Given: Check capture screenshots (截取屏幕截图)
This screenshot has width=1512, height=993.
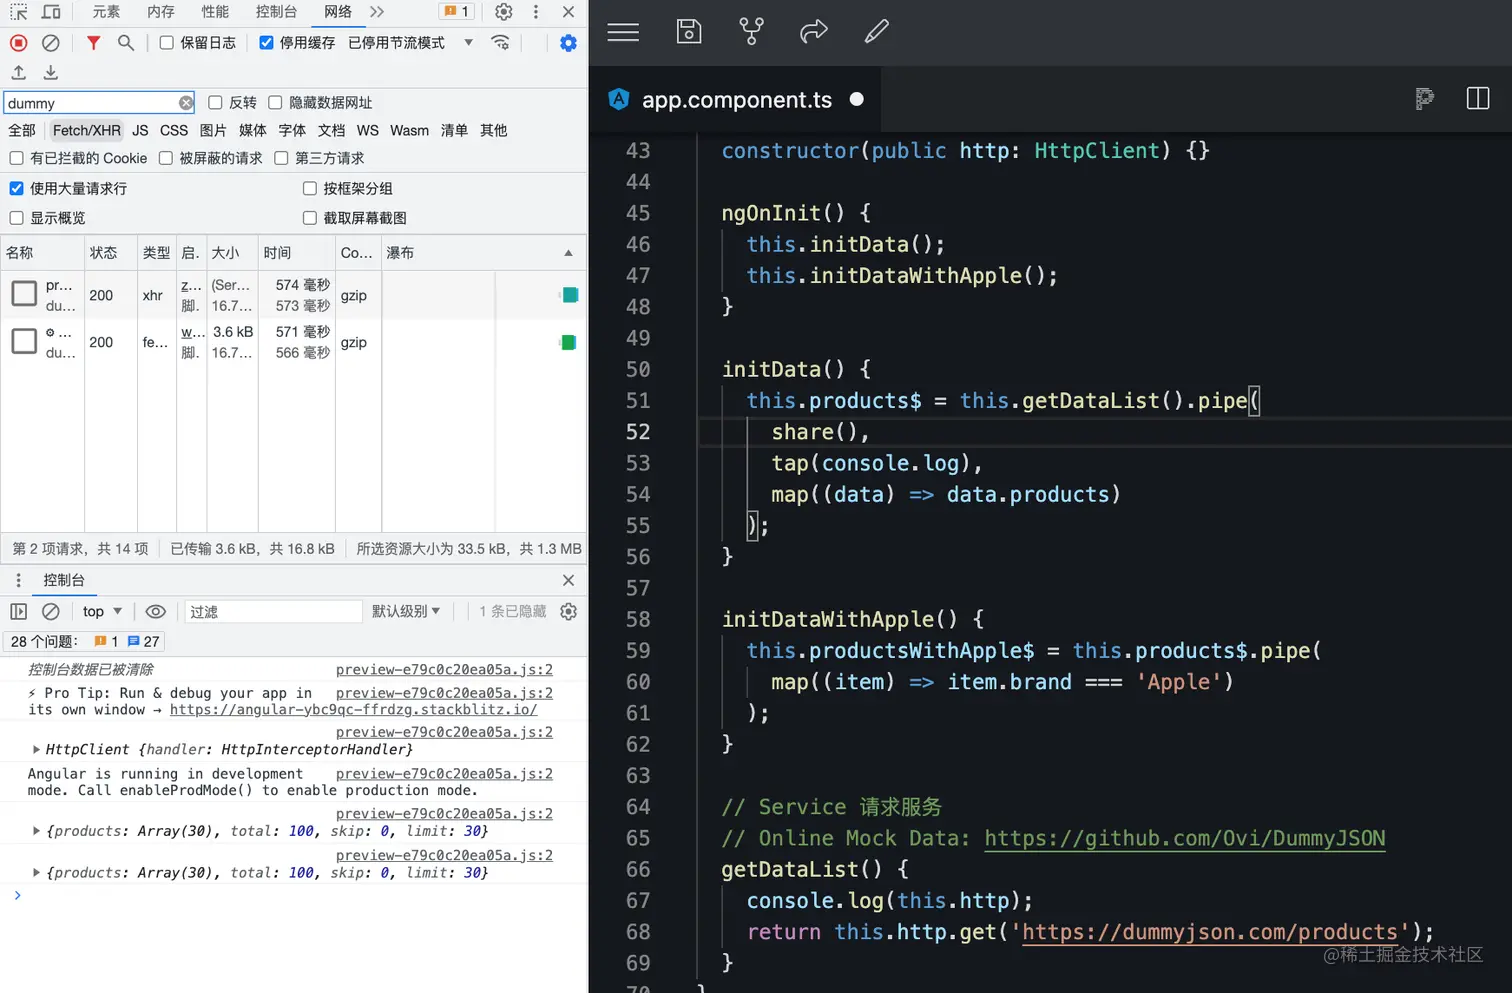Looking at the screenshot, I should click(310, 218).
